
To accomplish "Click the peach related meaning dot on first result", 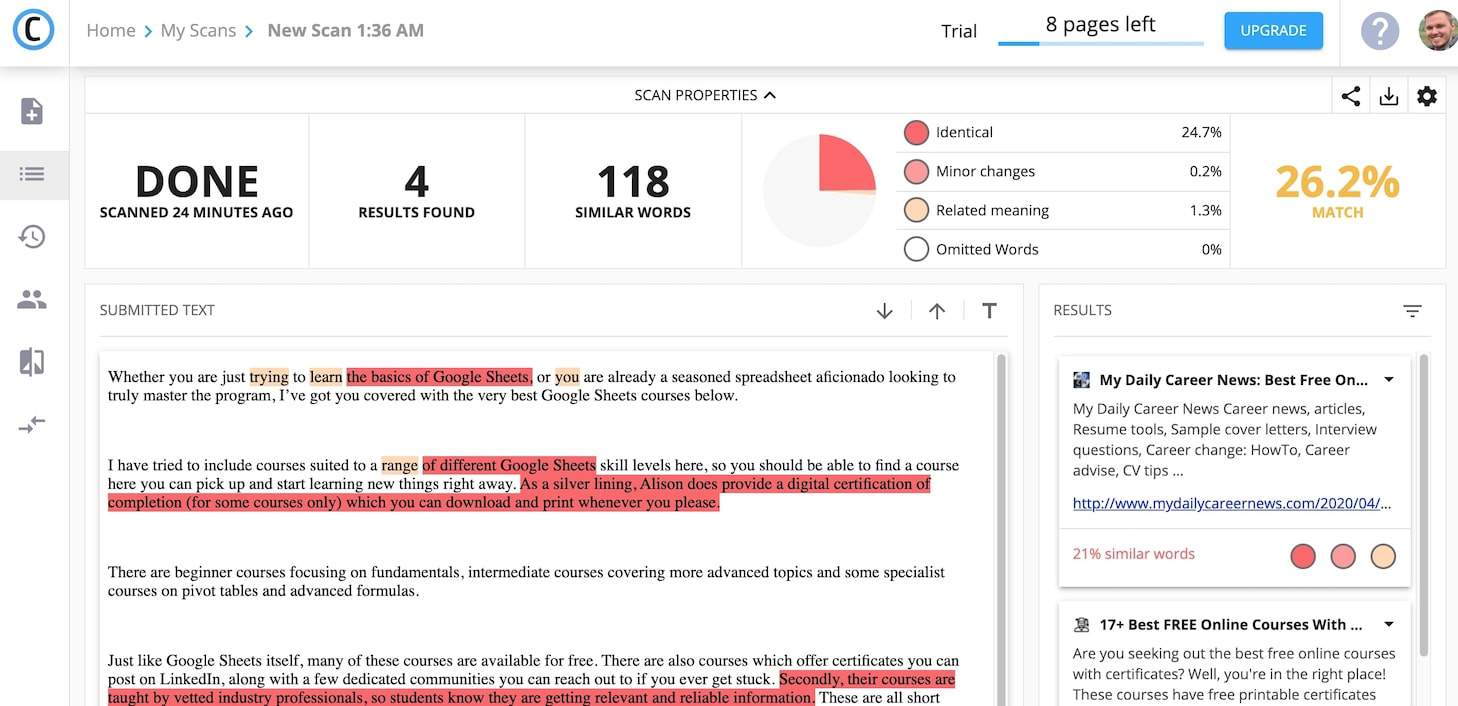I will (1383, 557).
